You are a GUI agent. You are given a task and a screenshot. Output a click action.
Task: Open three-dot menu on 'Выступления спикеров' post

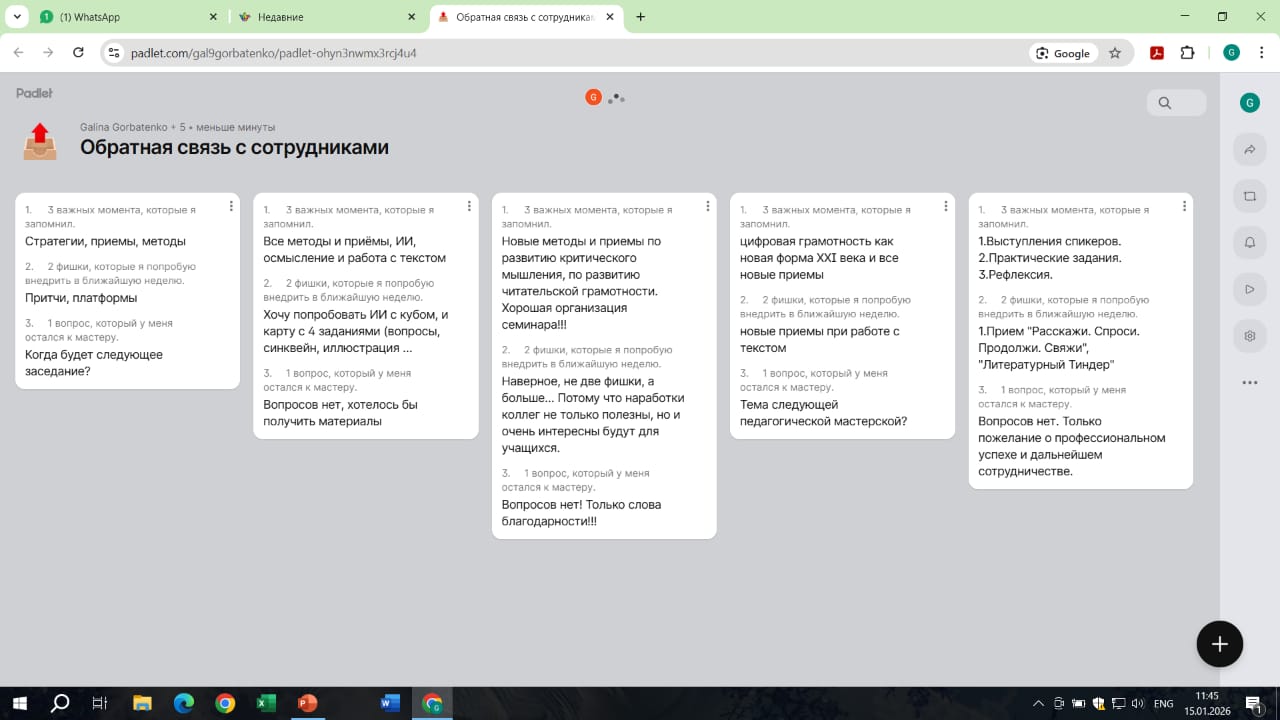tap(1184, 206)
